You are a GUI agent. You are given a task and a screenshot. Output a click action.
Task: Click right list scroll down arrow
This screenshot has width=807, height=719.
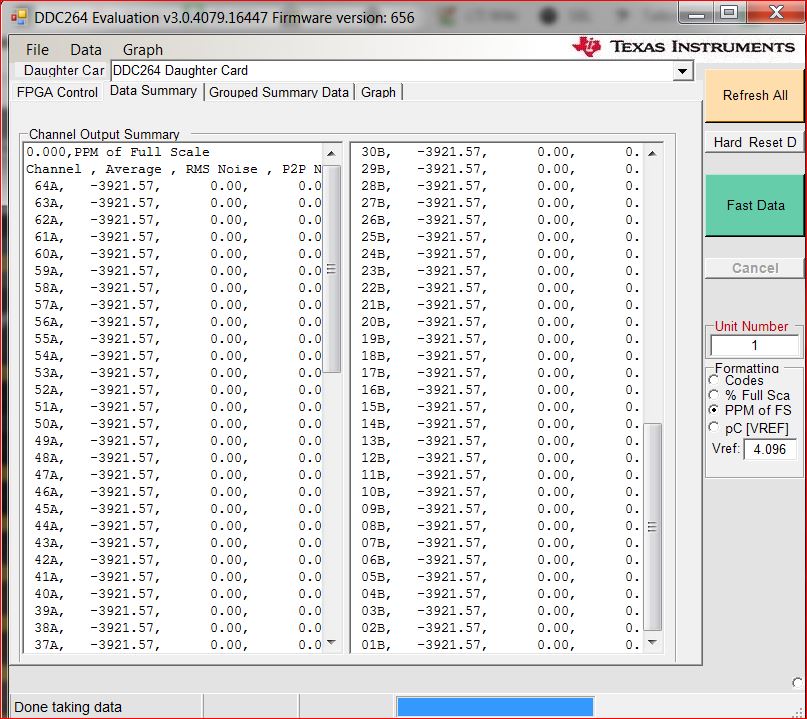click(652, 642)
